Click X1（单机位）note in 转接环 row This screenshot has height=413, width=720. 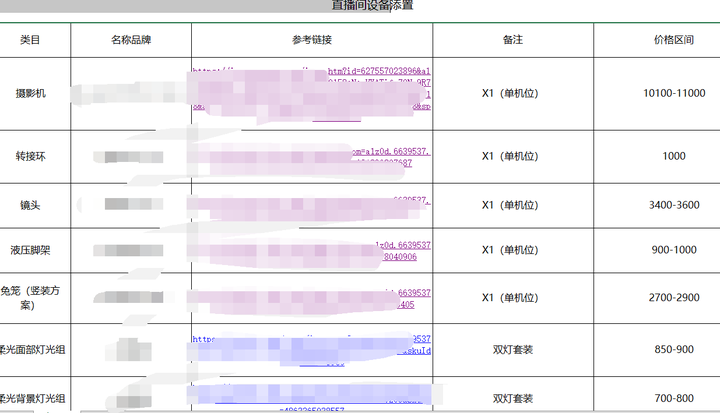[x=510, y=156]
